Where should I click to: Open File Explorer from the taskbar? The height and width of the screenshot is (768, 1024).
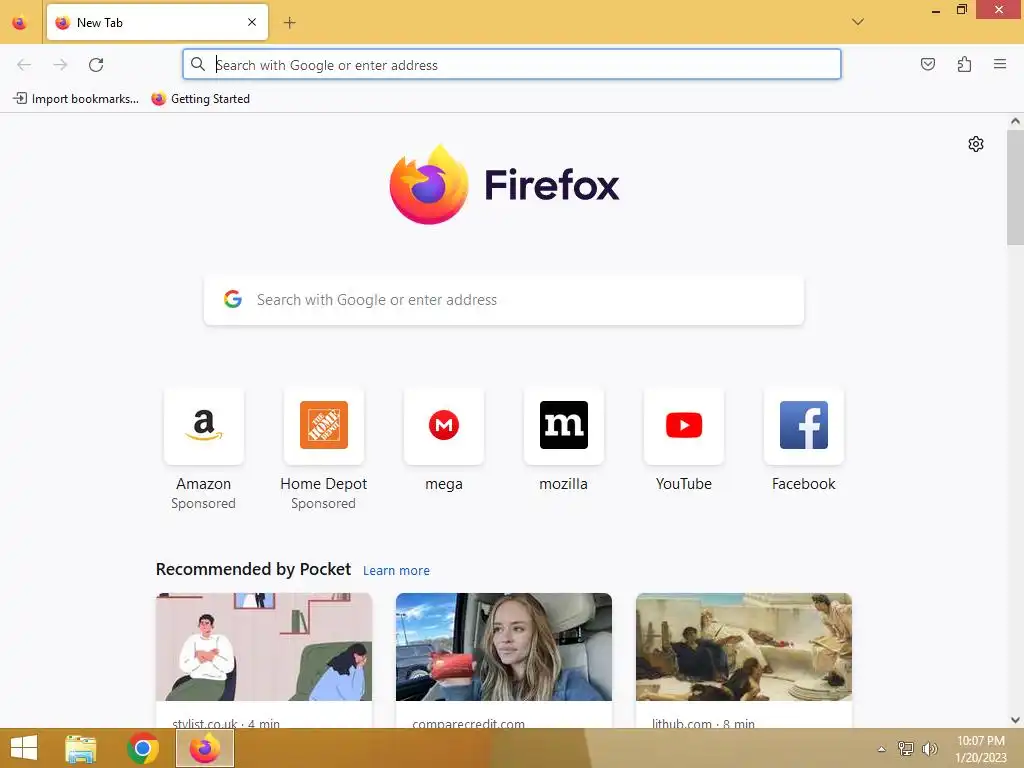[x=81, y=748]
